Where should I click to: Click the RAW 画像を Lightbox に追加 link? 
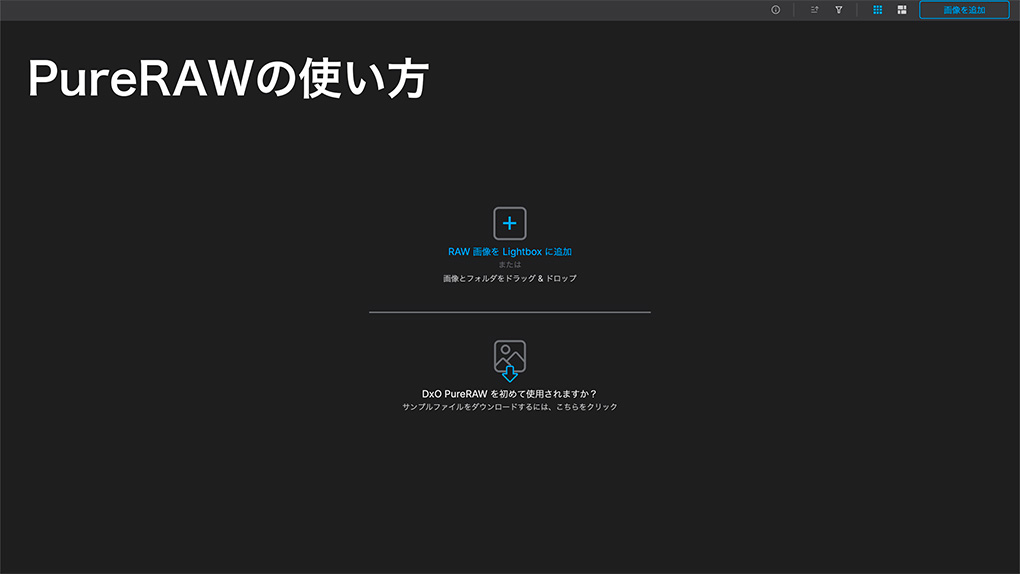(x=509, y=252)
